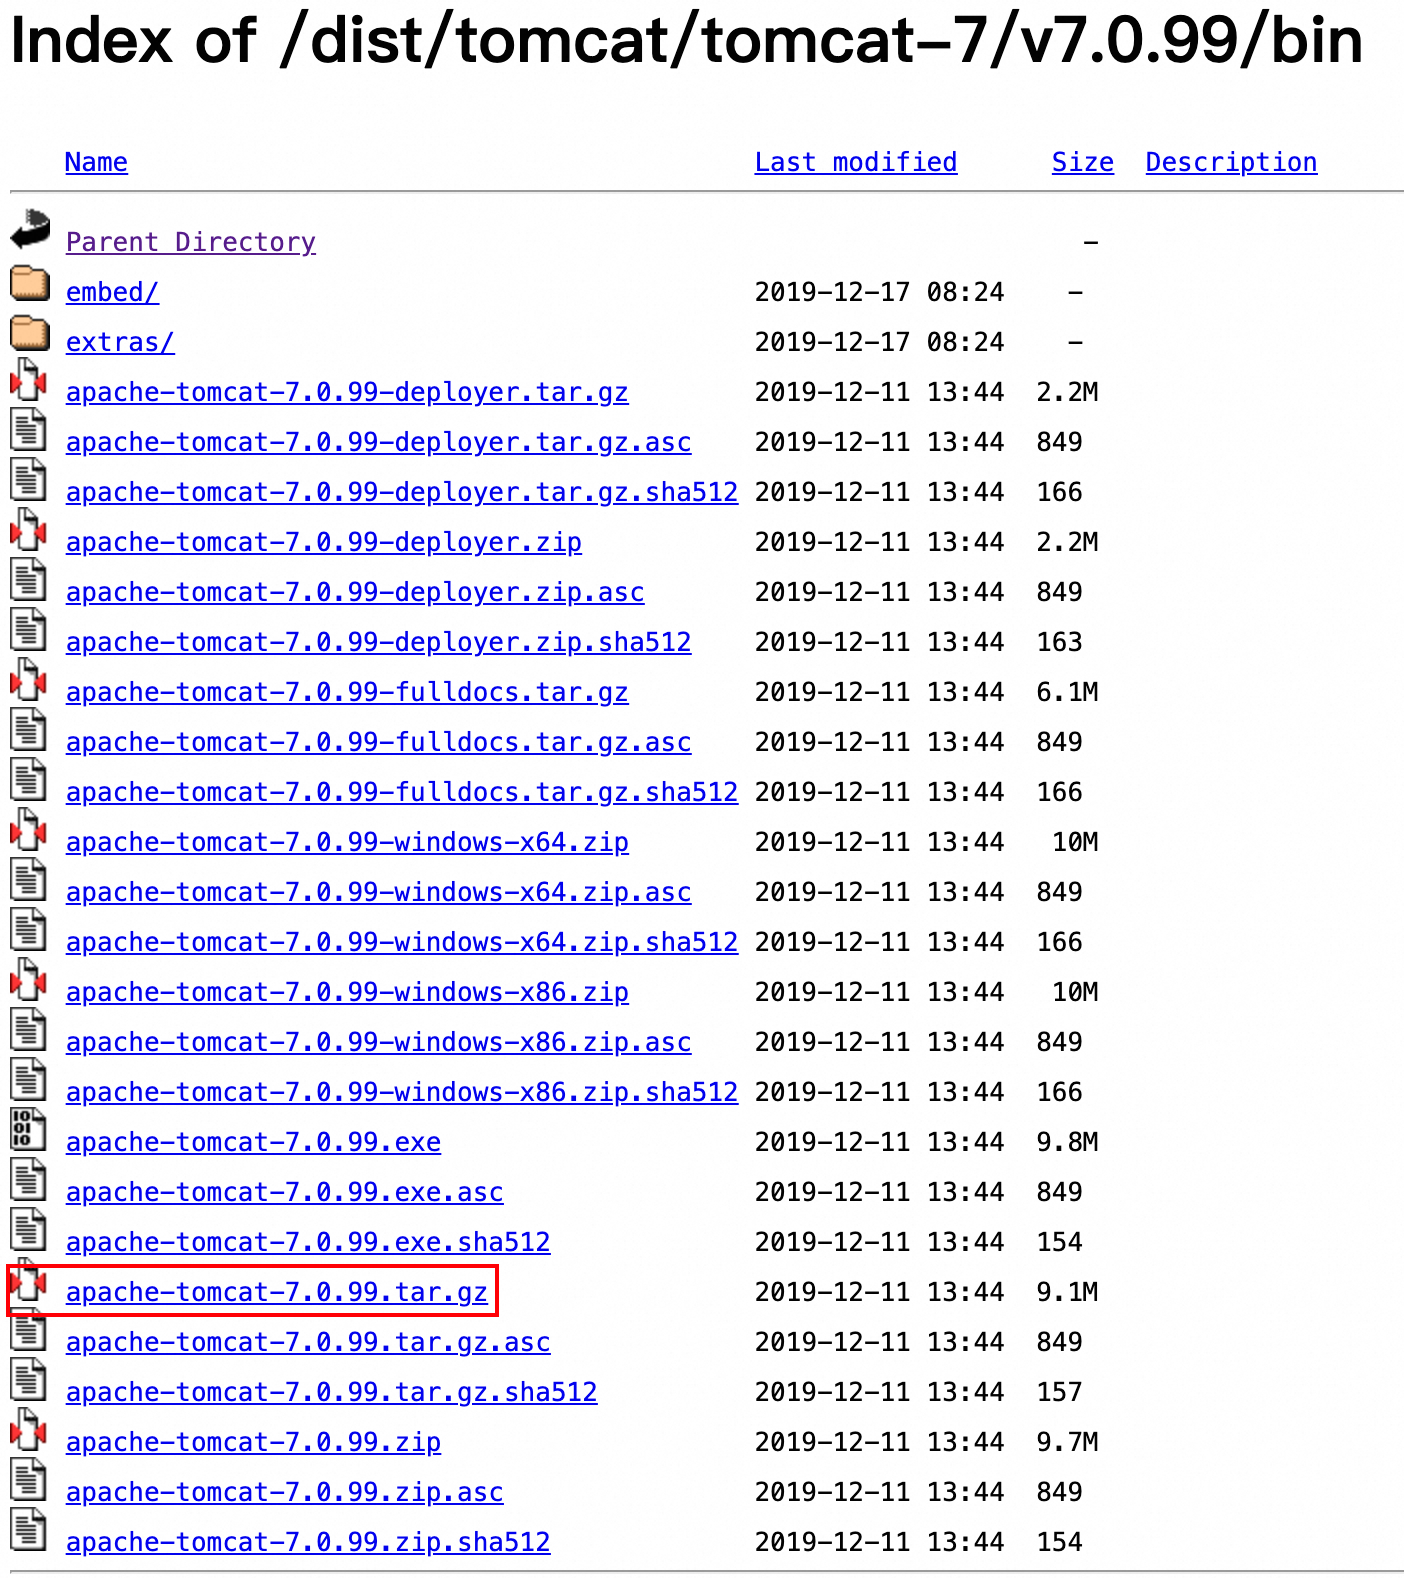Image resolution: width=1404 pixels, height=1578 pixels.
Task: Open apache-tomcat-7.0.99.exe.sha512 link
Action: point(308,1242)
